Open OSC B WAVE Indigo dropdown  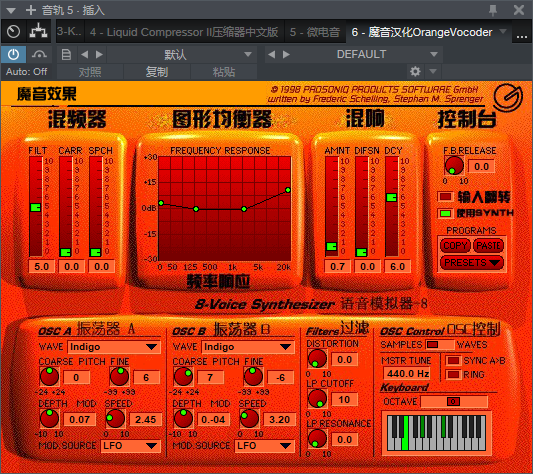(x=248, y=347)
